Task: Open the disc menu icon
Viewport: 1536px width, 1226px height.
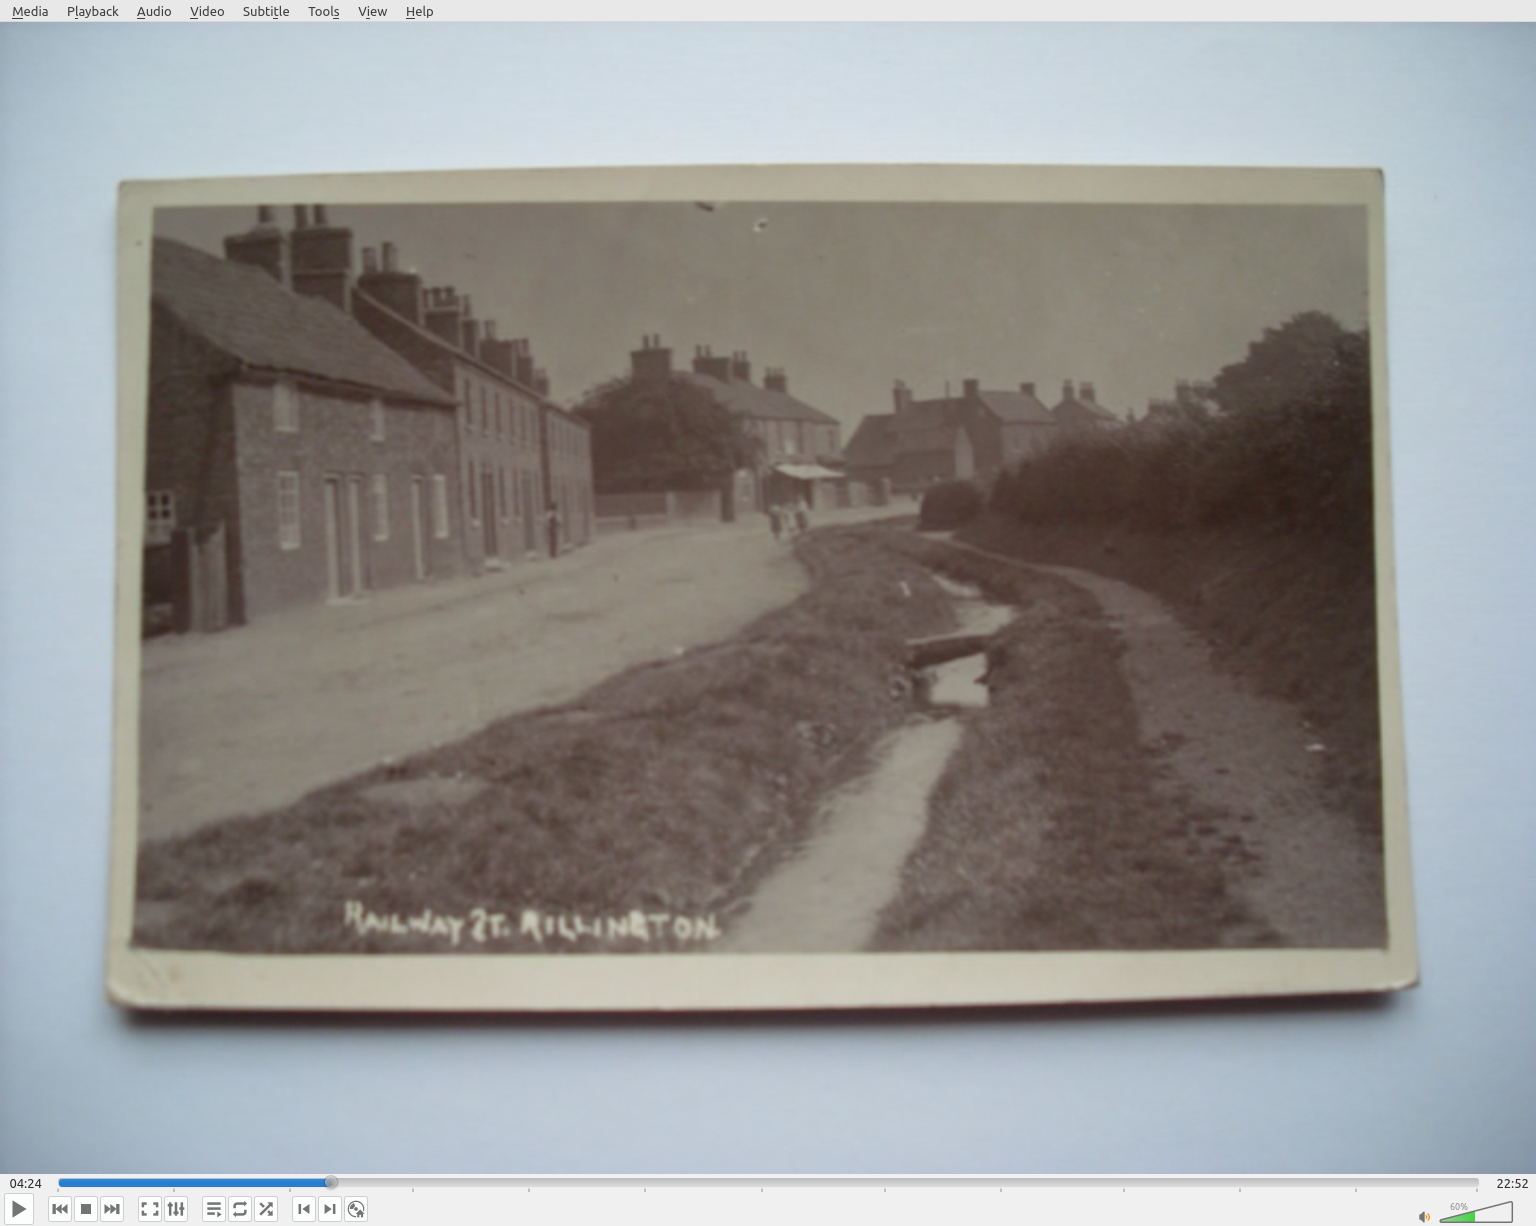Action: point(356,1209)
